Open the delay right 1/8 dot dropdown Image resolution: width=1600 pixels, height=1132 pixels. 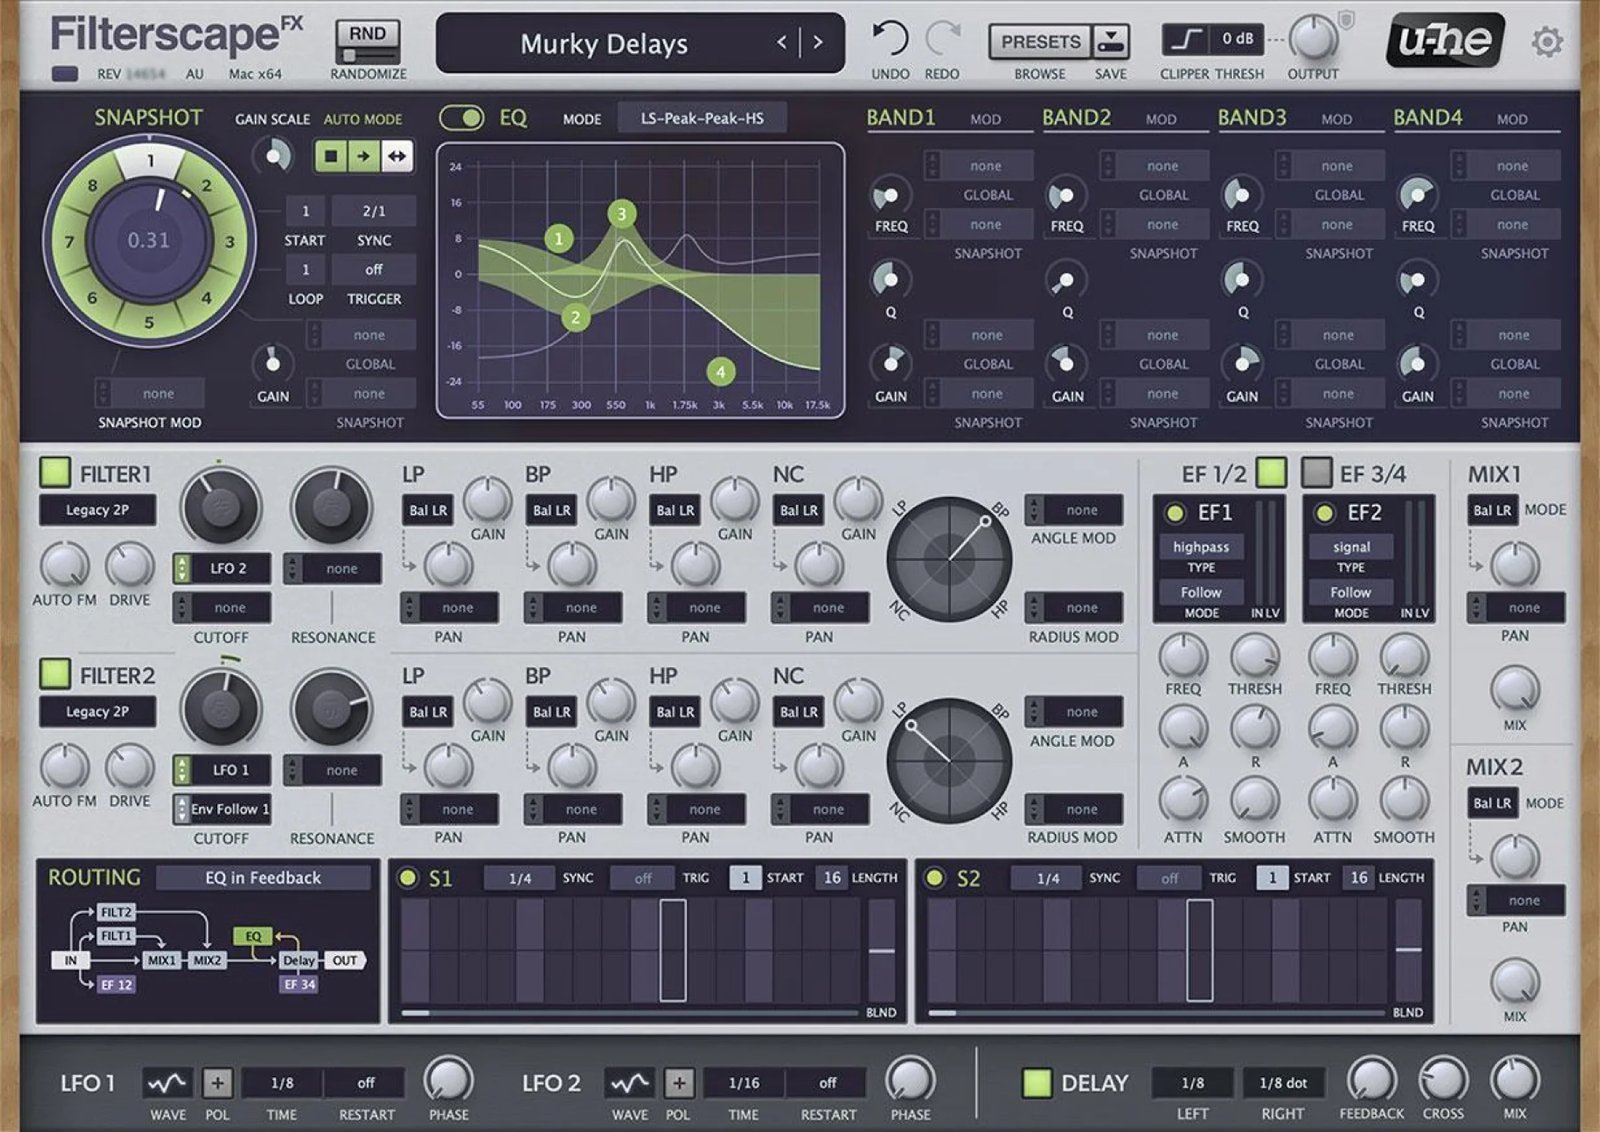[1283, 1083]
